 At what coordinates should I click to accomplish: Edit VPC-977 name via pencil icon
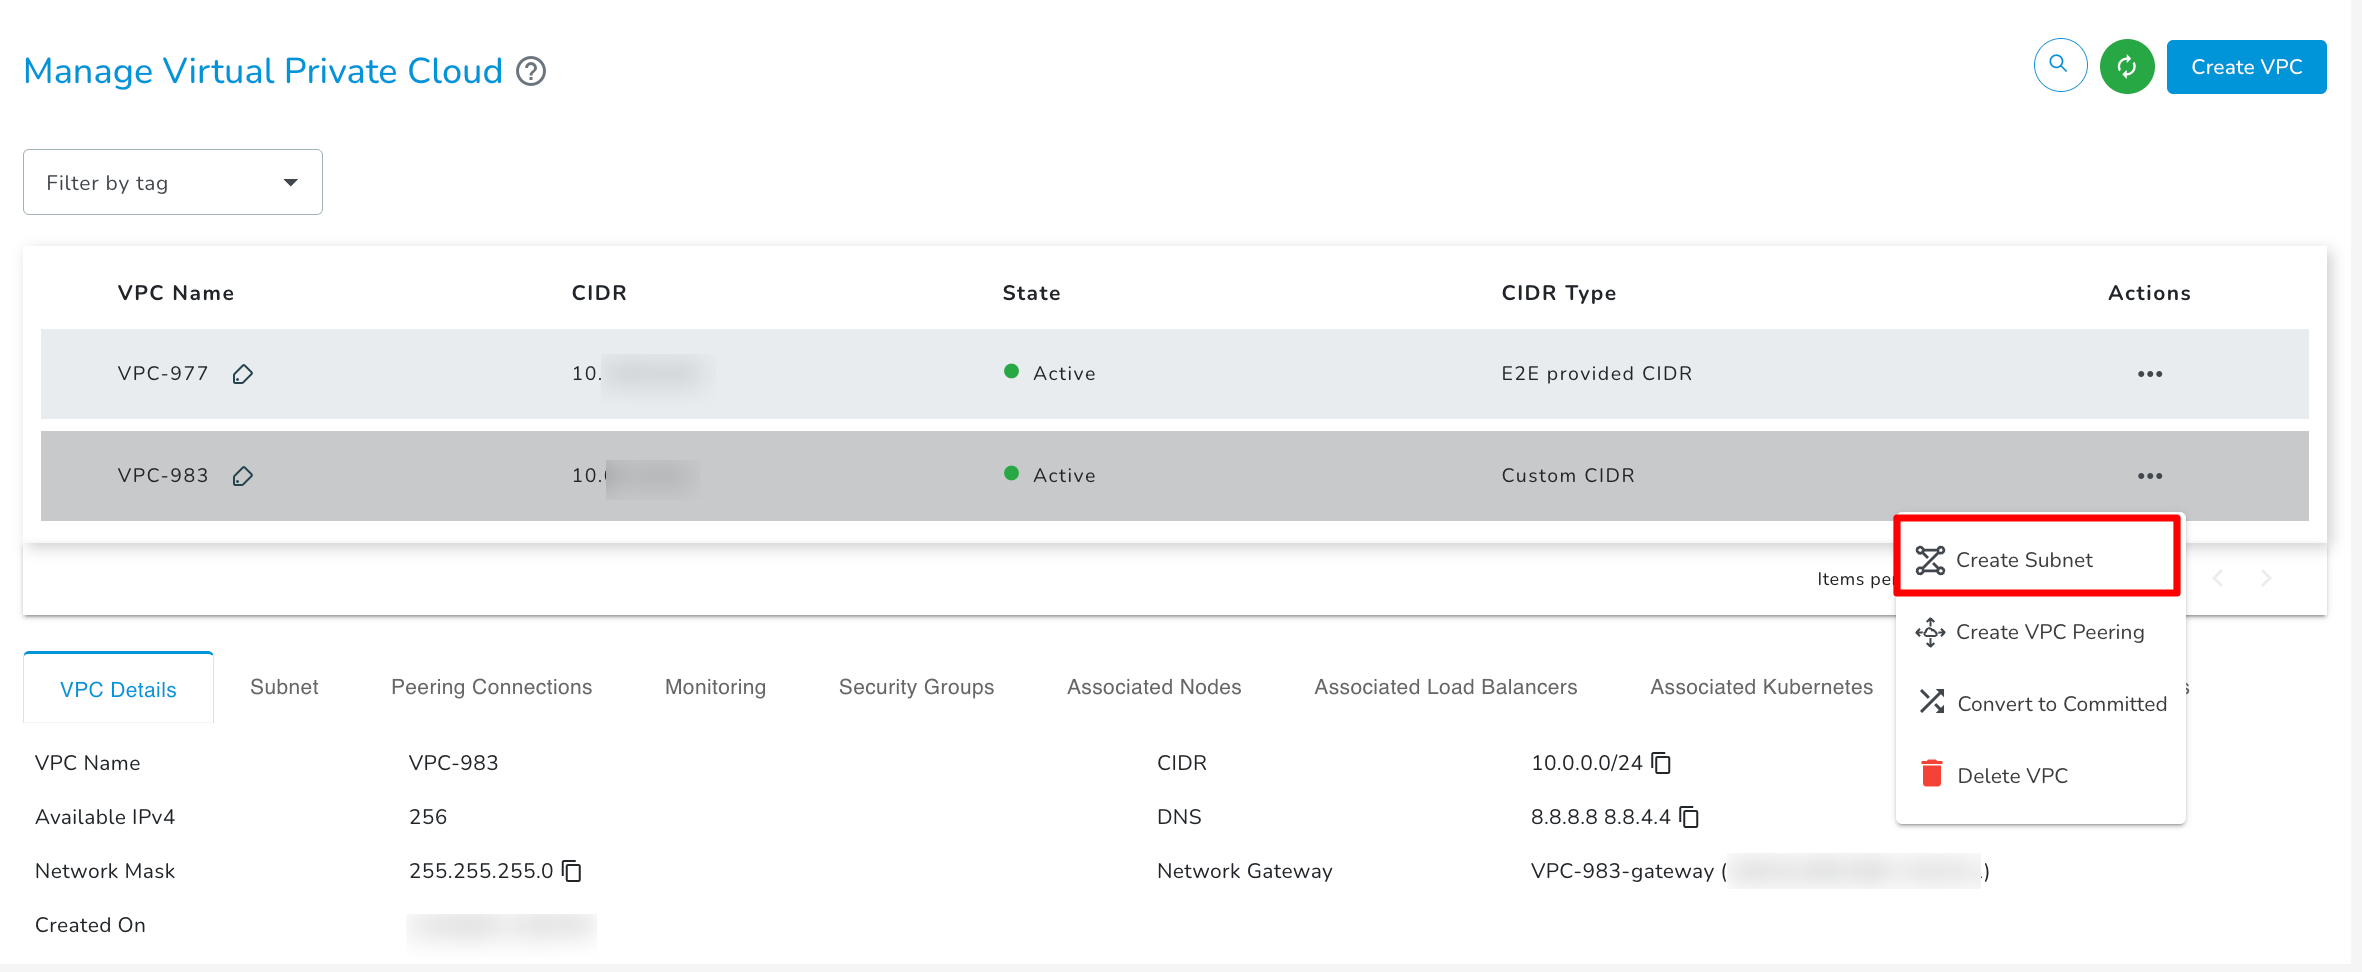tap(242, 374)
